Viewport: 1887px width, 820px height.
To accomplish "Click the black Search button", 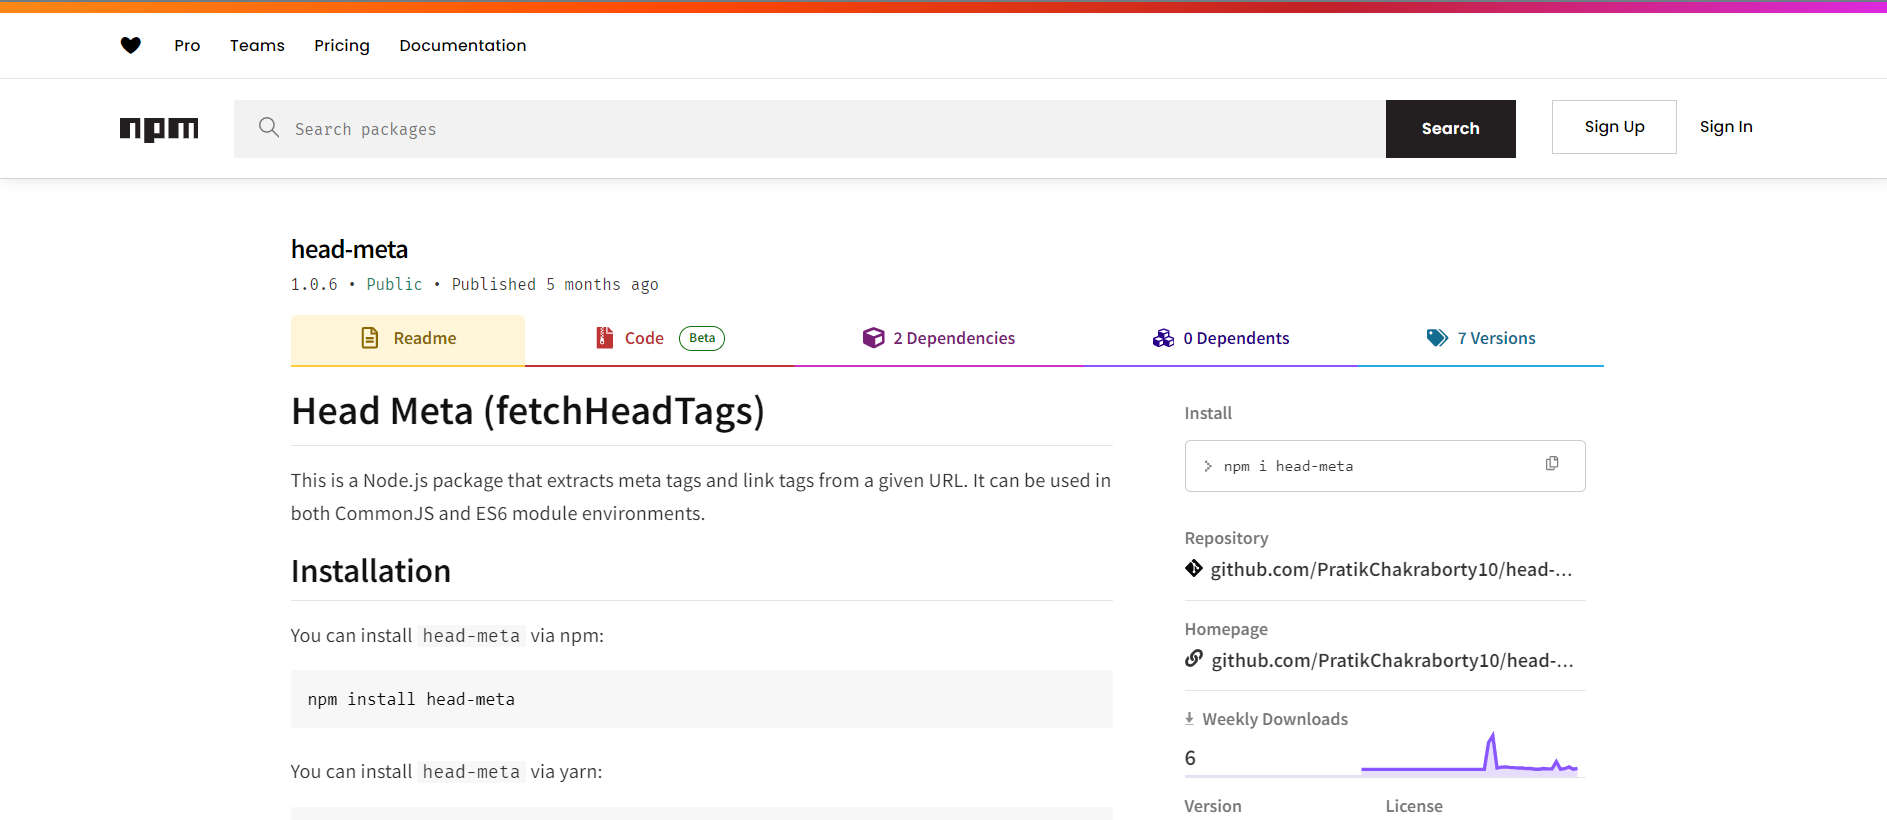I will 1451,129.
